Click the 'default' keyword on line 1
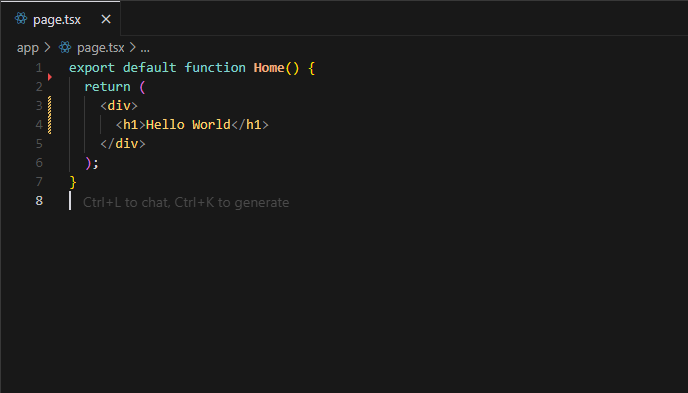This screenshot has width=688, height=393. (x=150, y=68)
